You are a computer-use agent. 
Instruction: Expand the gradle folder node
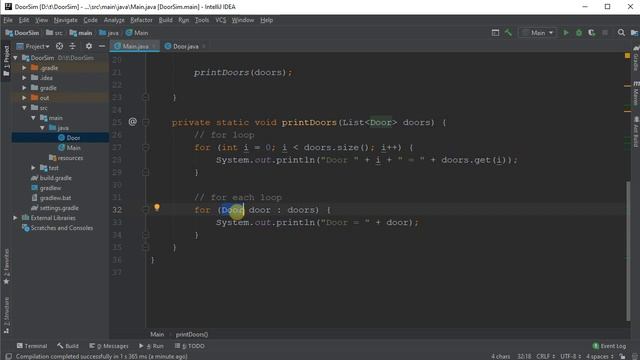[24, 88]
